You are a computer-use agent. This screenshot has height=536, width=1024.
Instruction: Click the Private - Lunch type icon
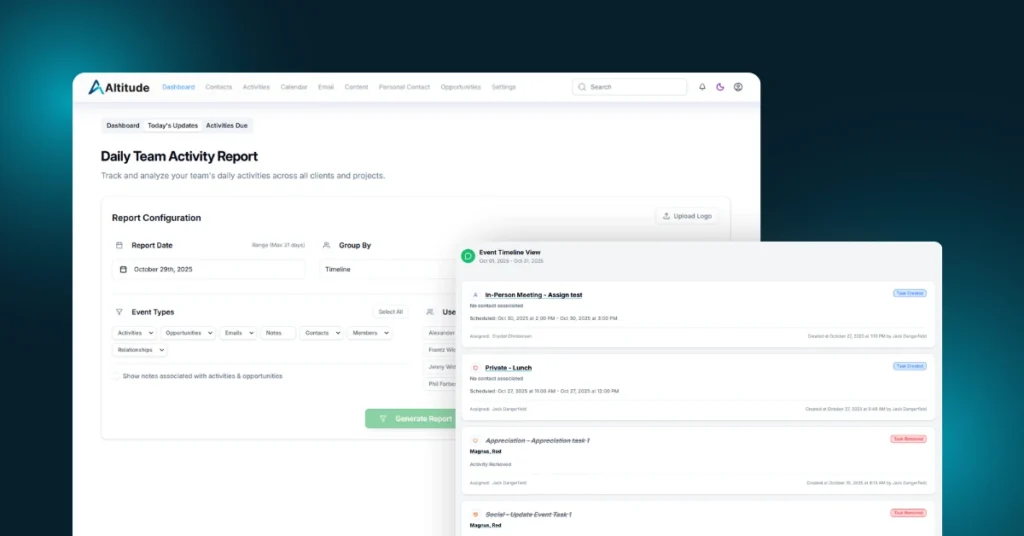pos(475,368)
